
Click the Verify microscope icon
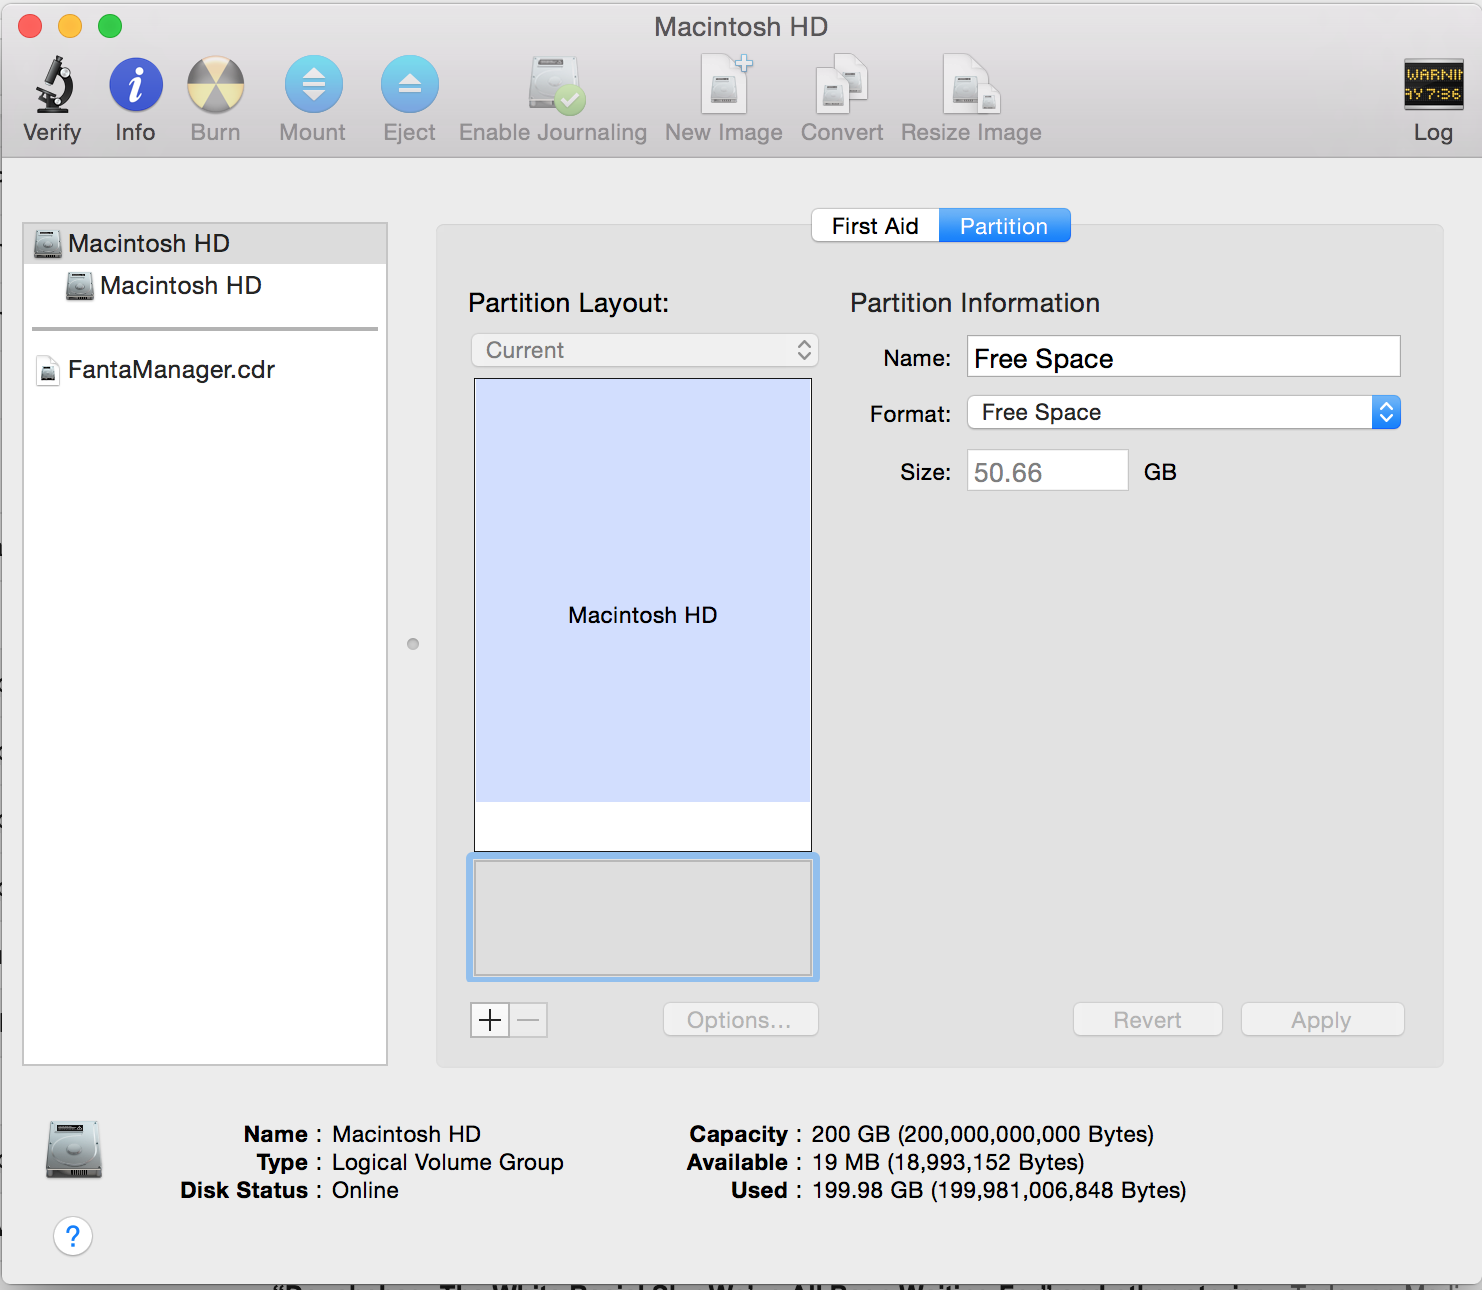tap(53, 85)
